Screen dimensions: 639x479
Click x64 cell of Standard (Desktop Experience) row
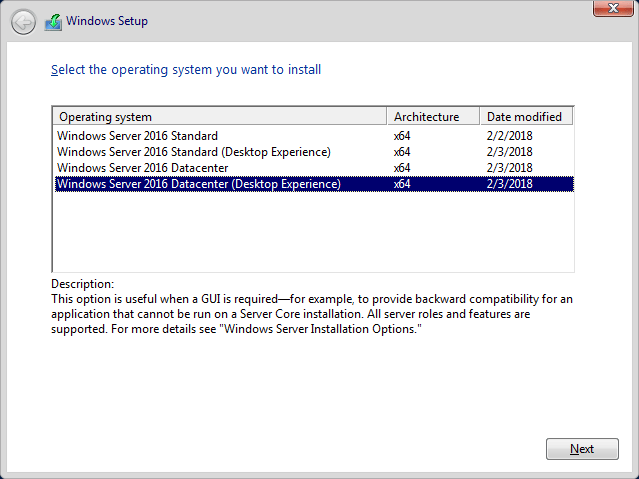point(402,152)
